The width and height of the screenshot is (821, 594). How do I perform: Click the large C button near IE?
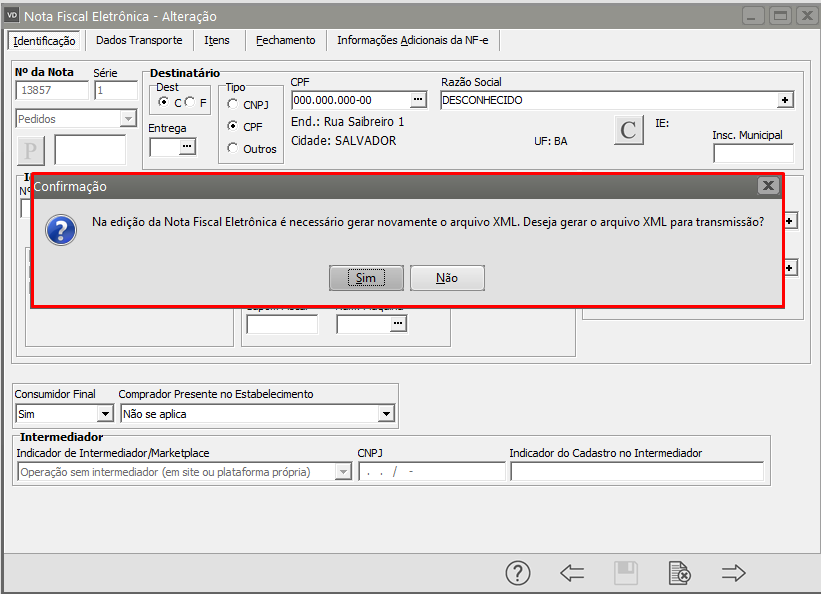[628, 130]
